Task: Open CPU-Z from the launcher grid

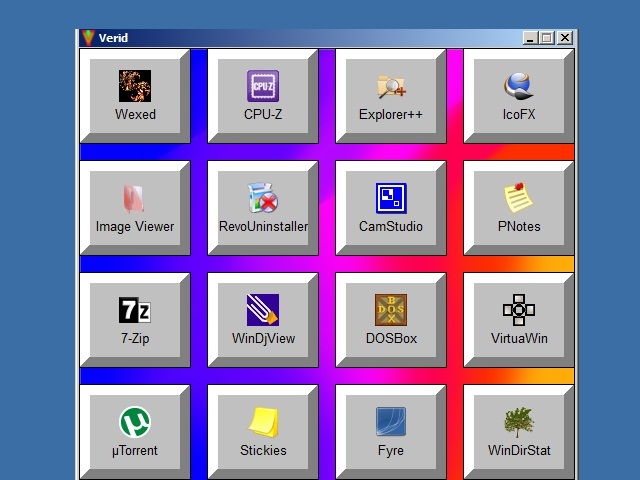Action: (x=263, y=96)
